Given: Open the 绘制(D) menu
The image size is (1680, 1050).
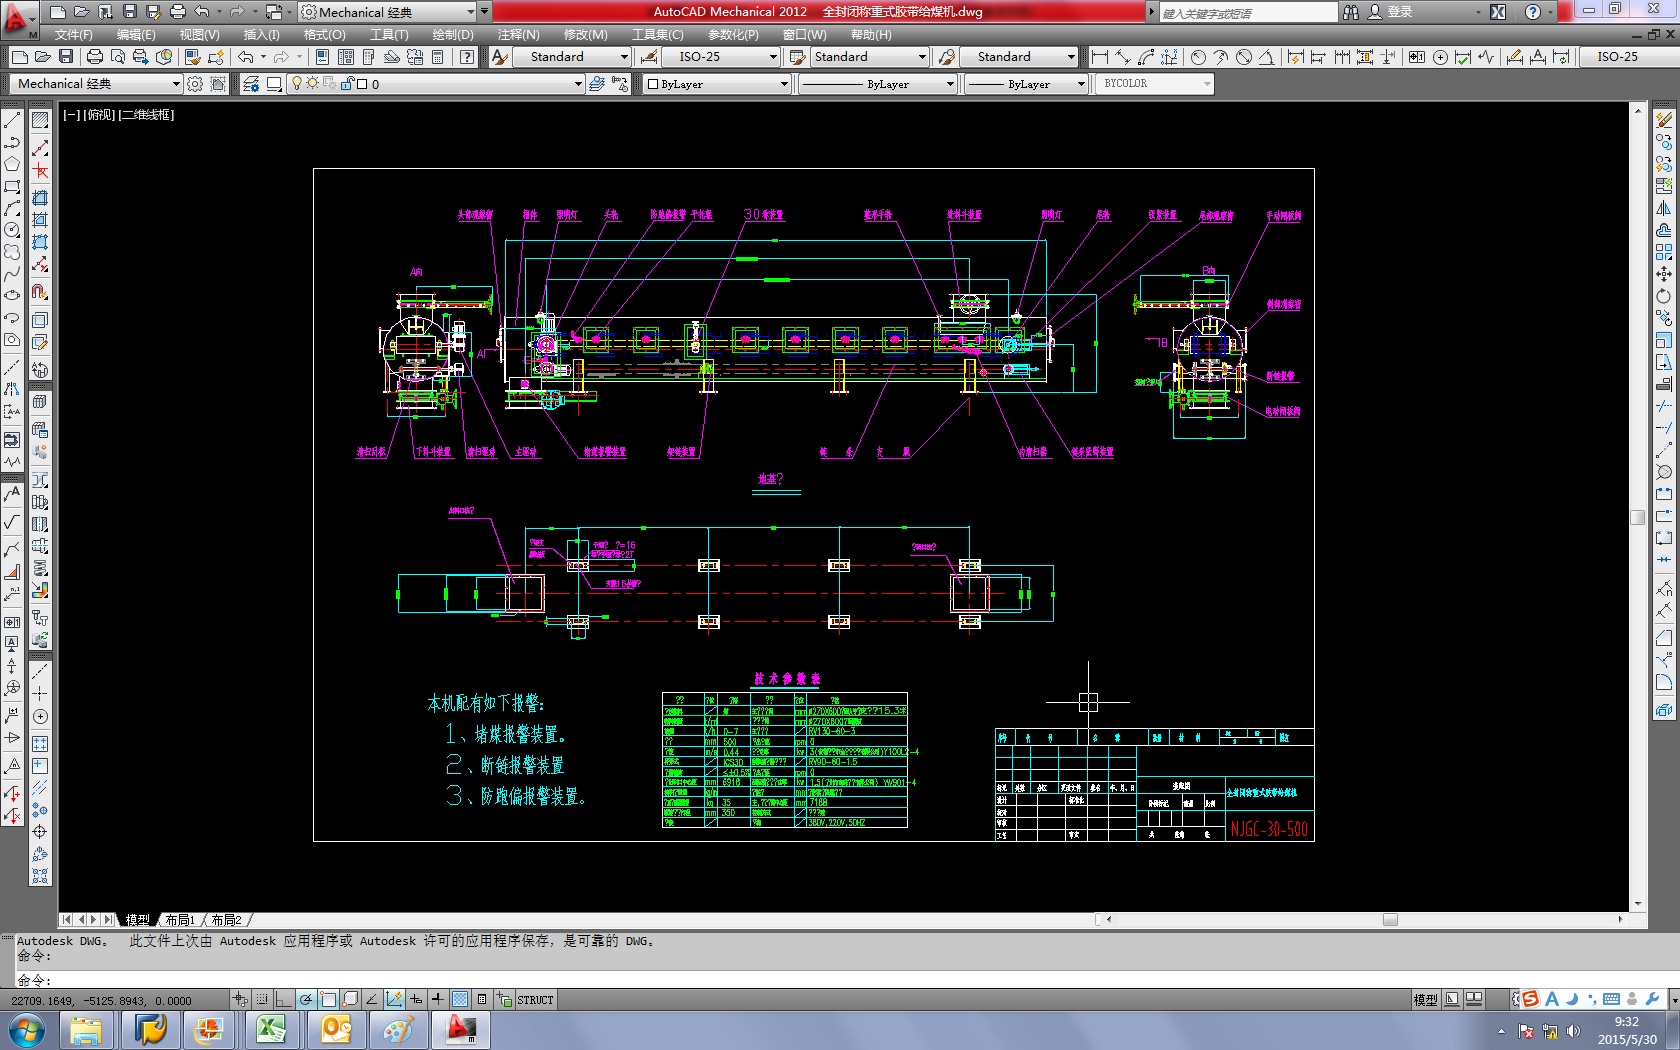Looking at the screenshot, I should [453, 35].
